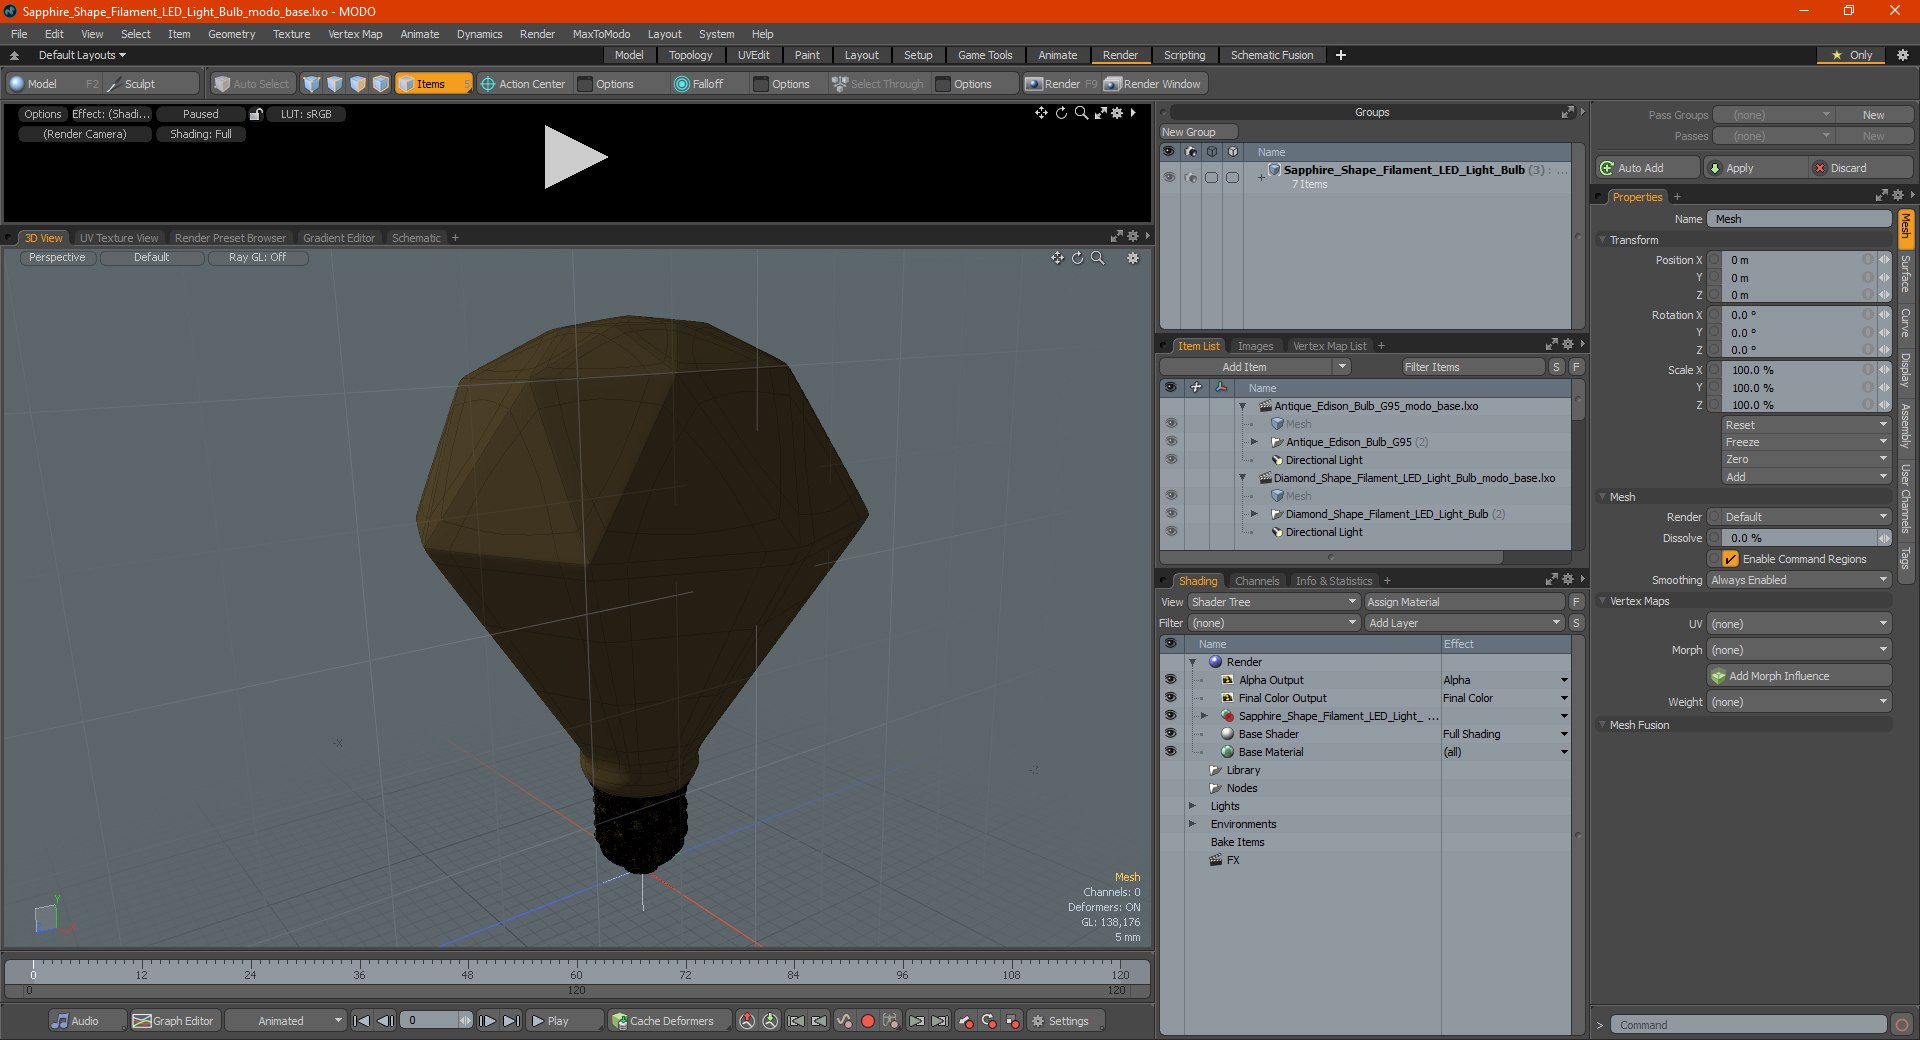Toggle Options checkbox after Falloff
This screenshot has height=1040, width=1920.
point(761,84)
